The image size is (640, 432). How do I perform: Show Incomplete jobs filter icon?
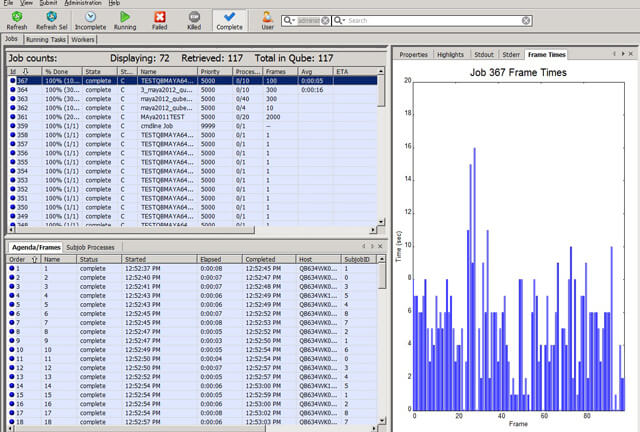[90, 20]
